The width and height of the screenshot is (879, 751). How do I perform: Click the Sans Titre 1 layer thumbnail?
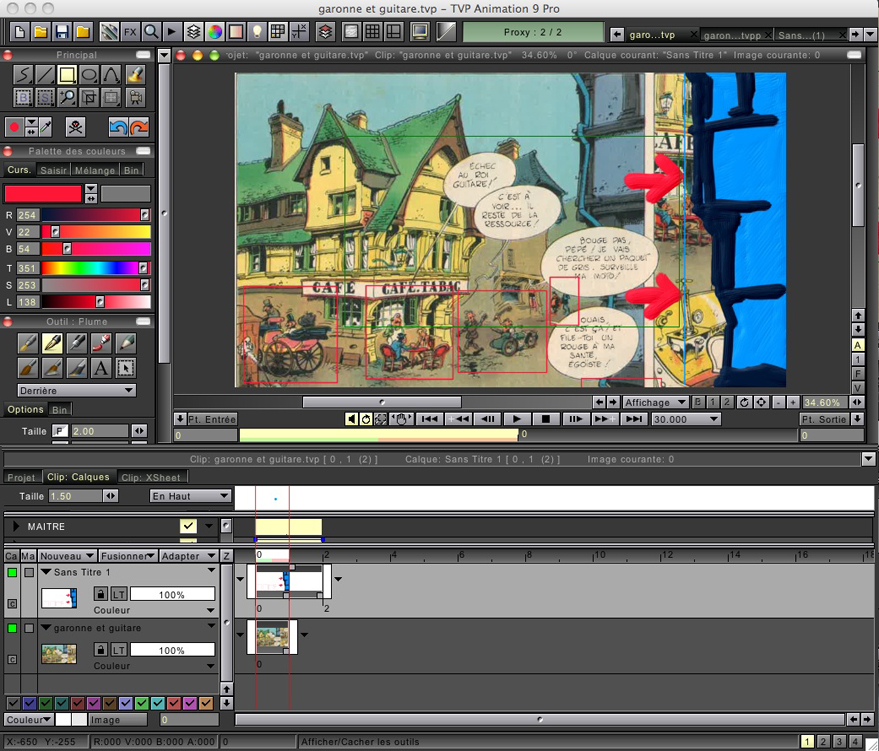click(59, 597)
